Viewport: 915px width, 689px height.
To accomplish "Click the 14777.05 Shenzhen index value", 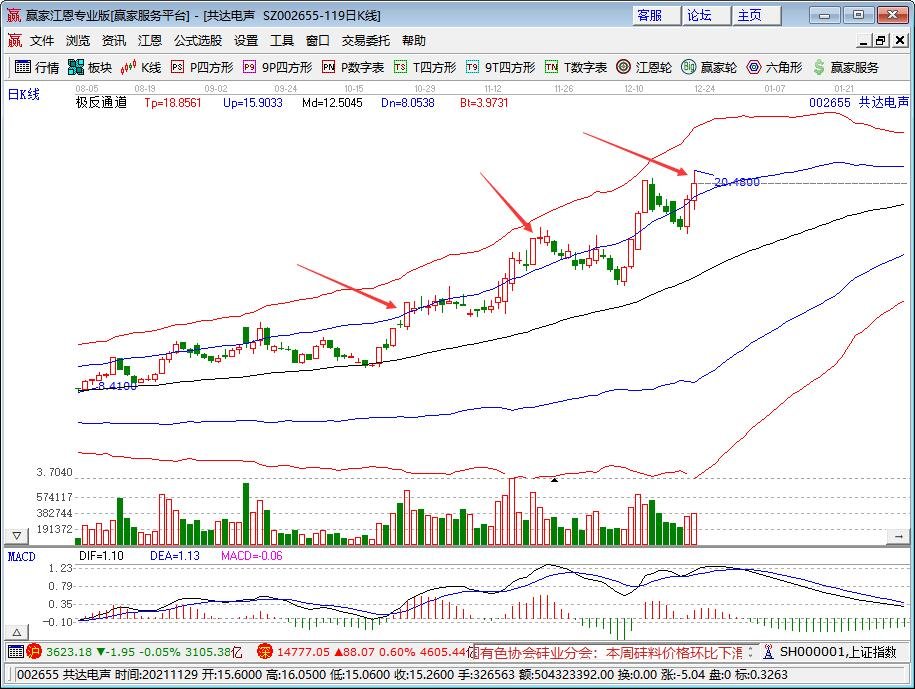I will (303, 652).
